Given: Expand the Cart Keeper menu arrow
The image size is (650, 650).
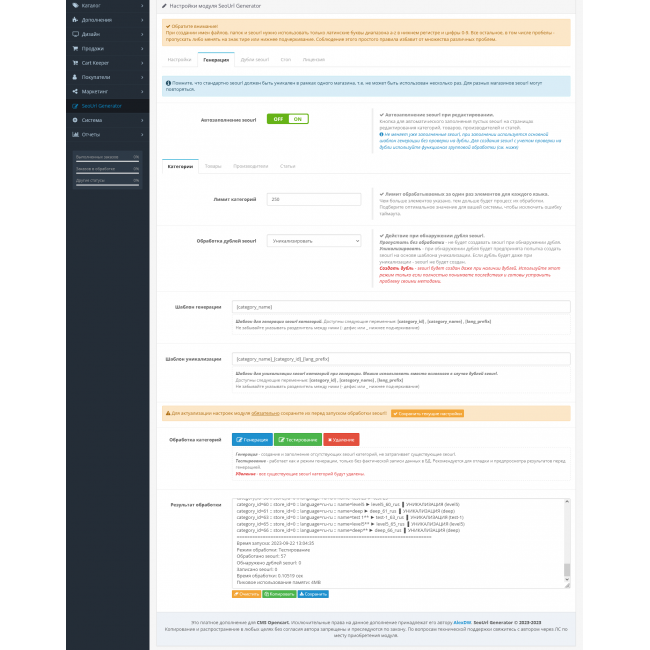Looking at the screenshot, I should tap(143, 62).
